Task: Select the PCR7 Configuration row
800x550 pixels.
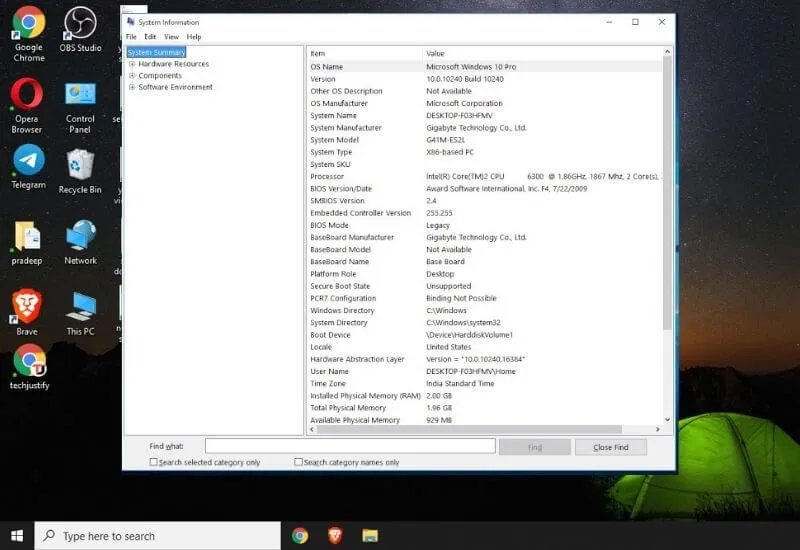Action: 485,298
